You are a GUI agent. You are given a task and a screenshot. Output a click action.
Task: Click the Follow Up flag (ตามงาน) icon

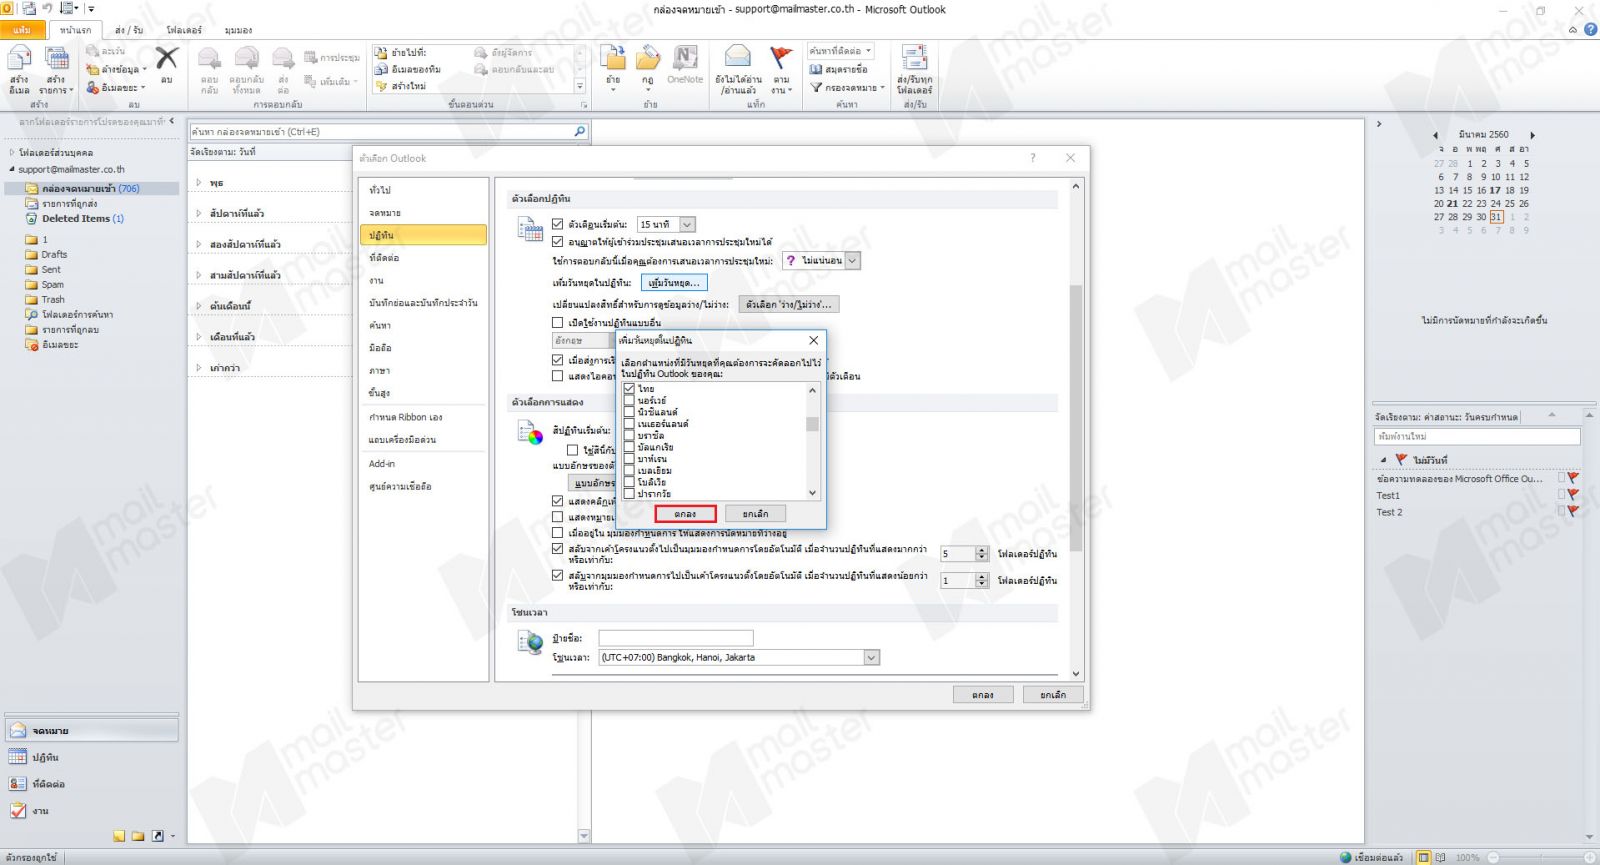click(781, 57)
